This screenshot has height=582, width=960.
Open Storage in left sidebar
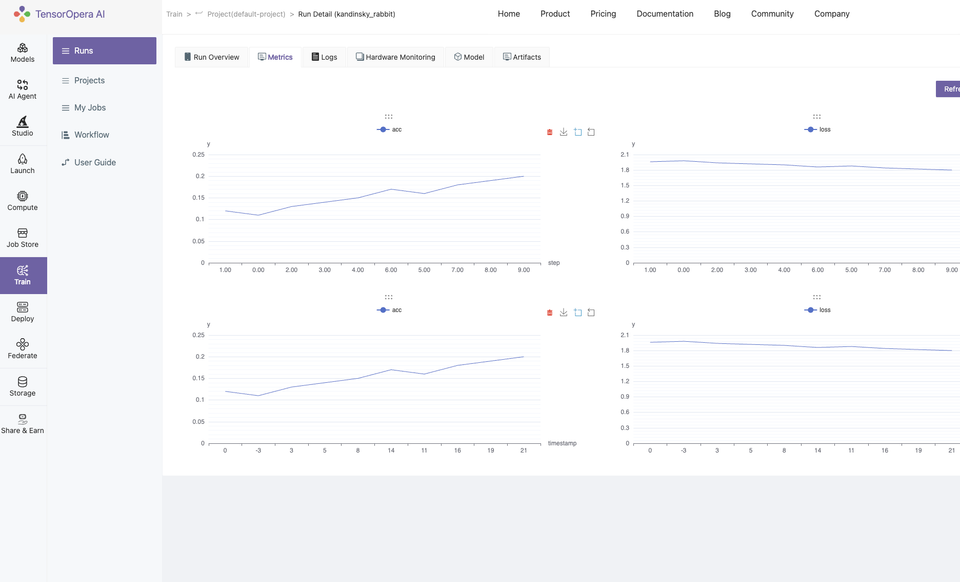tap(22, 386)
